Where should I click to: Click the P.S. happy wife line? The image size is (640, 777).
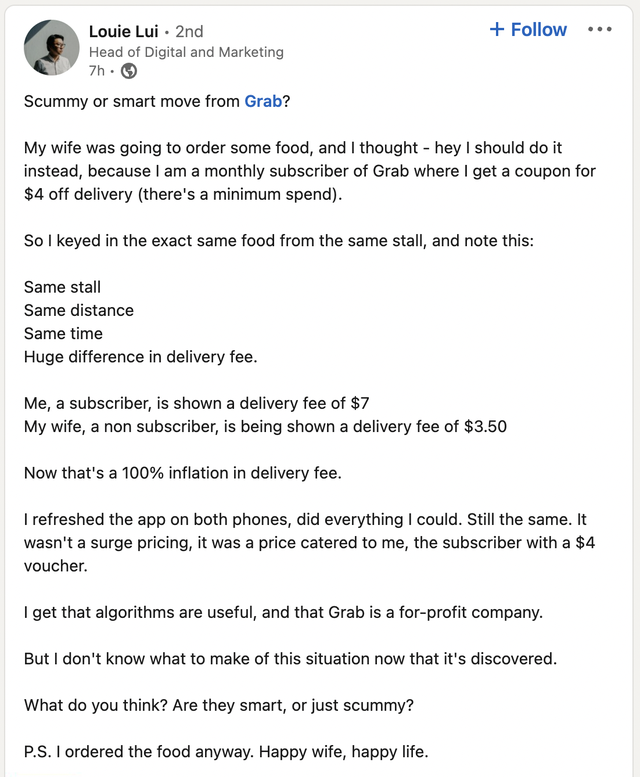226,752
